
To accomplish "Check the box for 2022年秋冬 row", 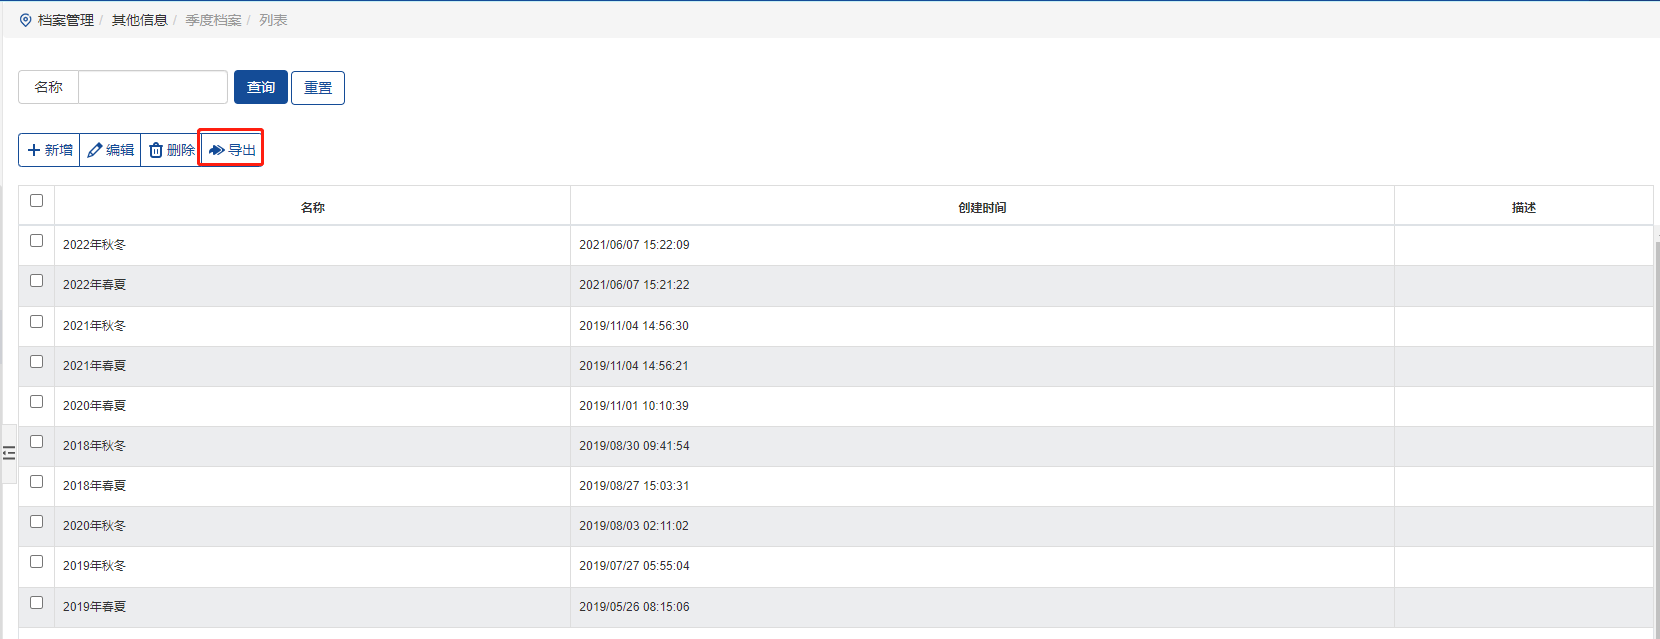I will 37,241.
